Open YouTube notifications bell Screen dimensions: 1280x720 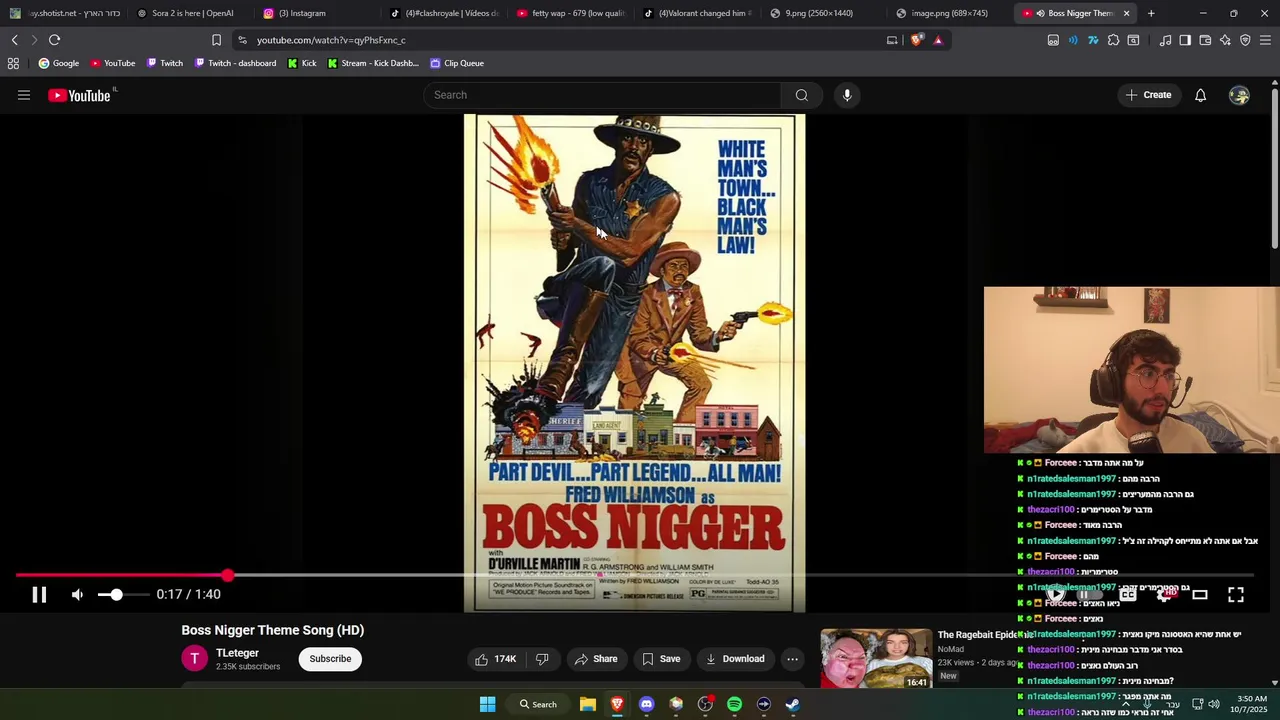coord(1200,95)
